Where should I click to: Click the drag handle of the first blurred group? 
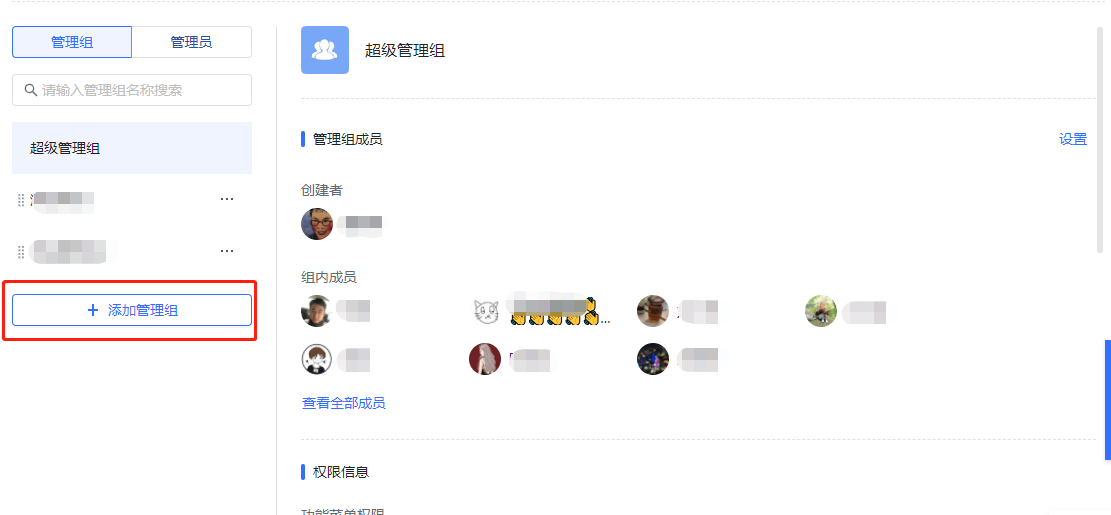[21, 200]
